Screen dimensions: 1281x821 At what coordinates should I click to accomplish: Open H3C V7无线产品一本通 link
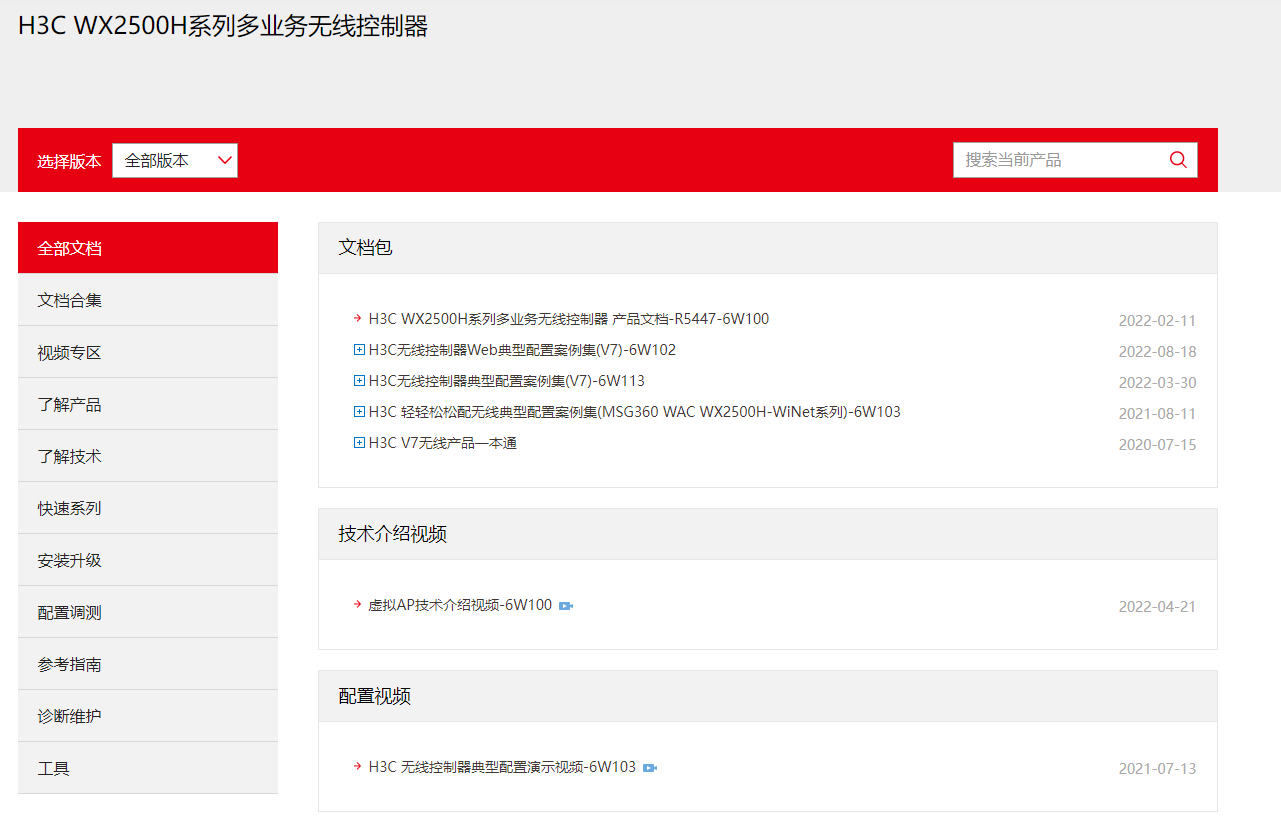pos(443,443)
